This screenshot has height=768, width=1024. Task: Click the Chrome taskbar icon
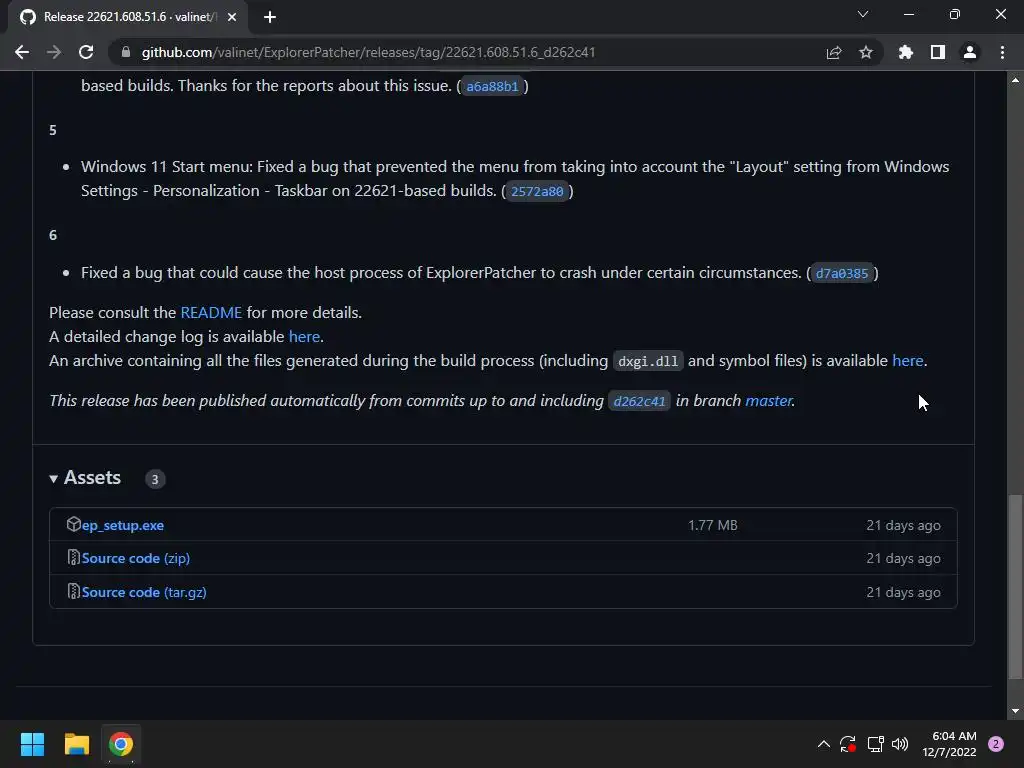pos(121,744)
